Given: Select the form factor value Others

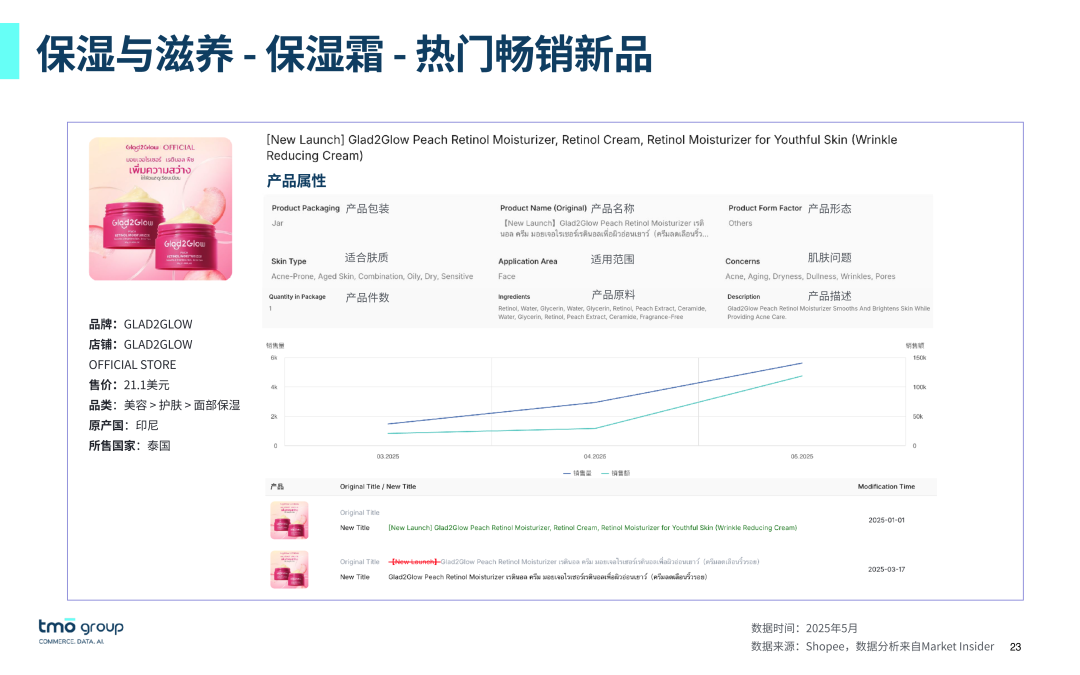Looking at the screenshot, I should (740, 223).
